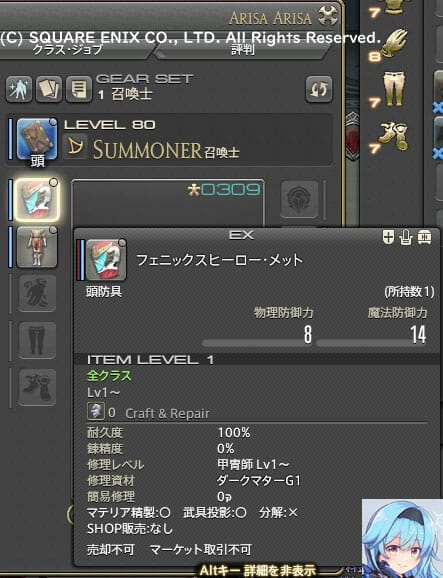
Task: Click the empty feet equipment slot
Action: (37, 387)
